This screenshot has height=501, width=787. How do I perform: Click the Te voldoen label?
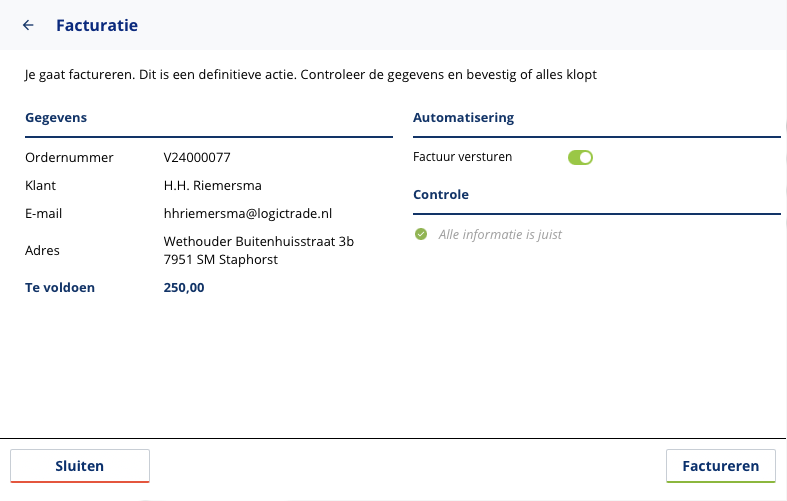(61, 287)
